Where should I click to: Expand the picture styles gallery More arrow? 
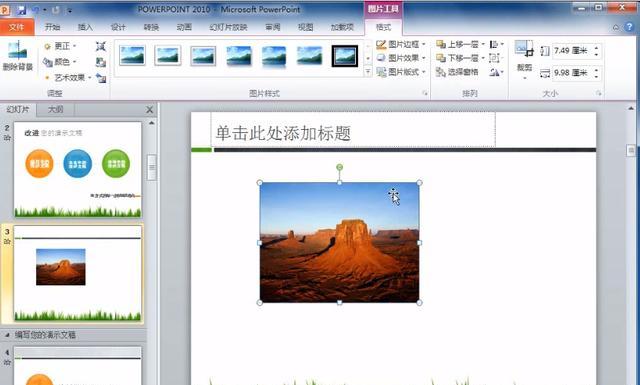368,72
